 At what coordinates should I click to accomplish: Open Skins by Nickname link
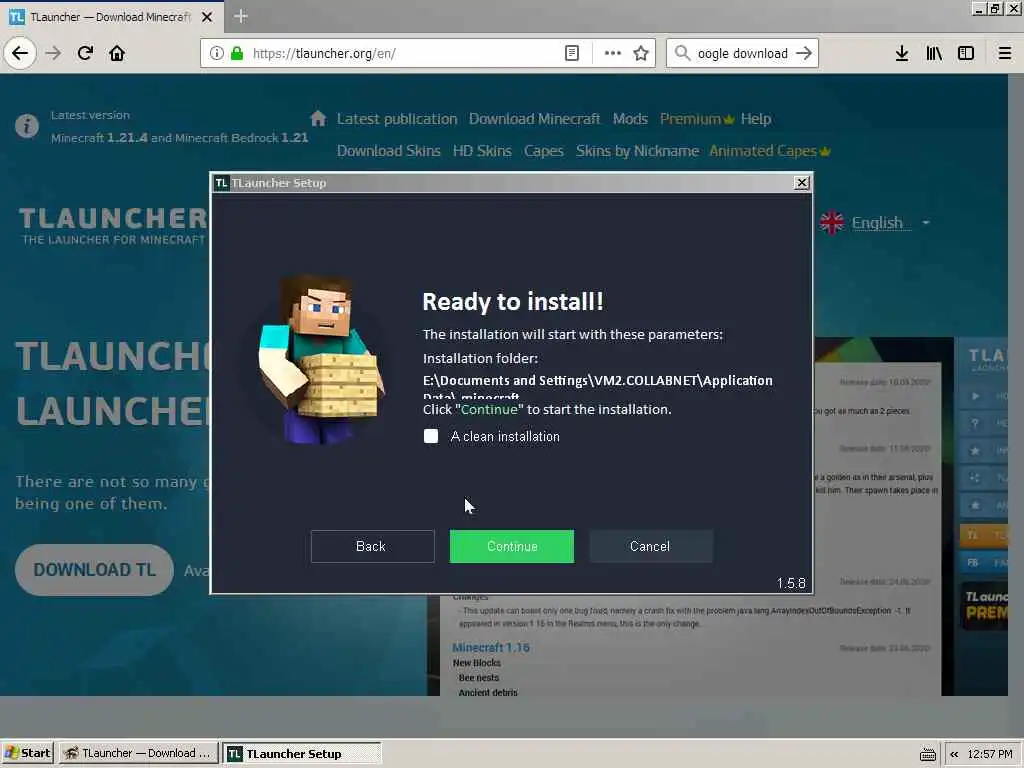coord(637,151)
